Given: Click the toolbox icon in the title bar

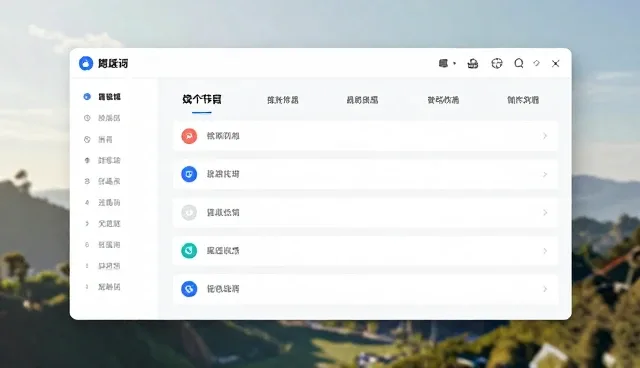Looking at the screenshot, I should 473,63.
